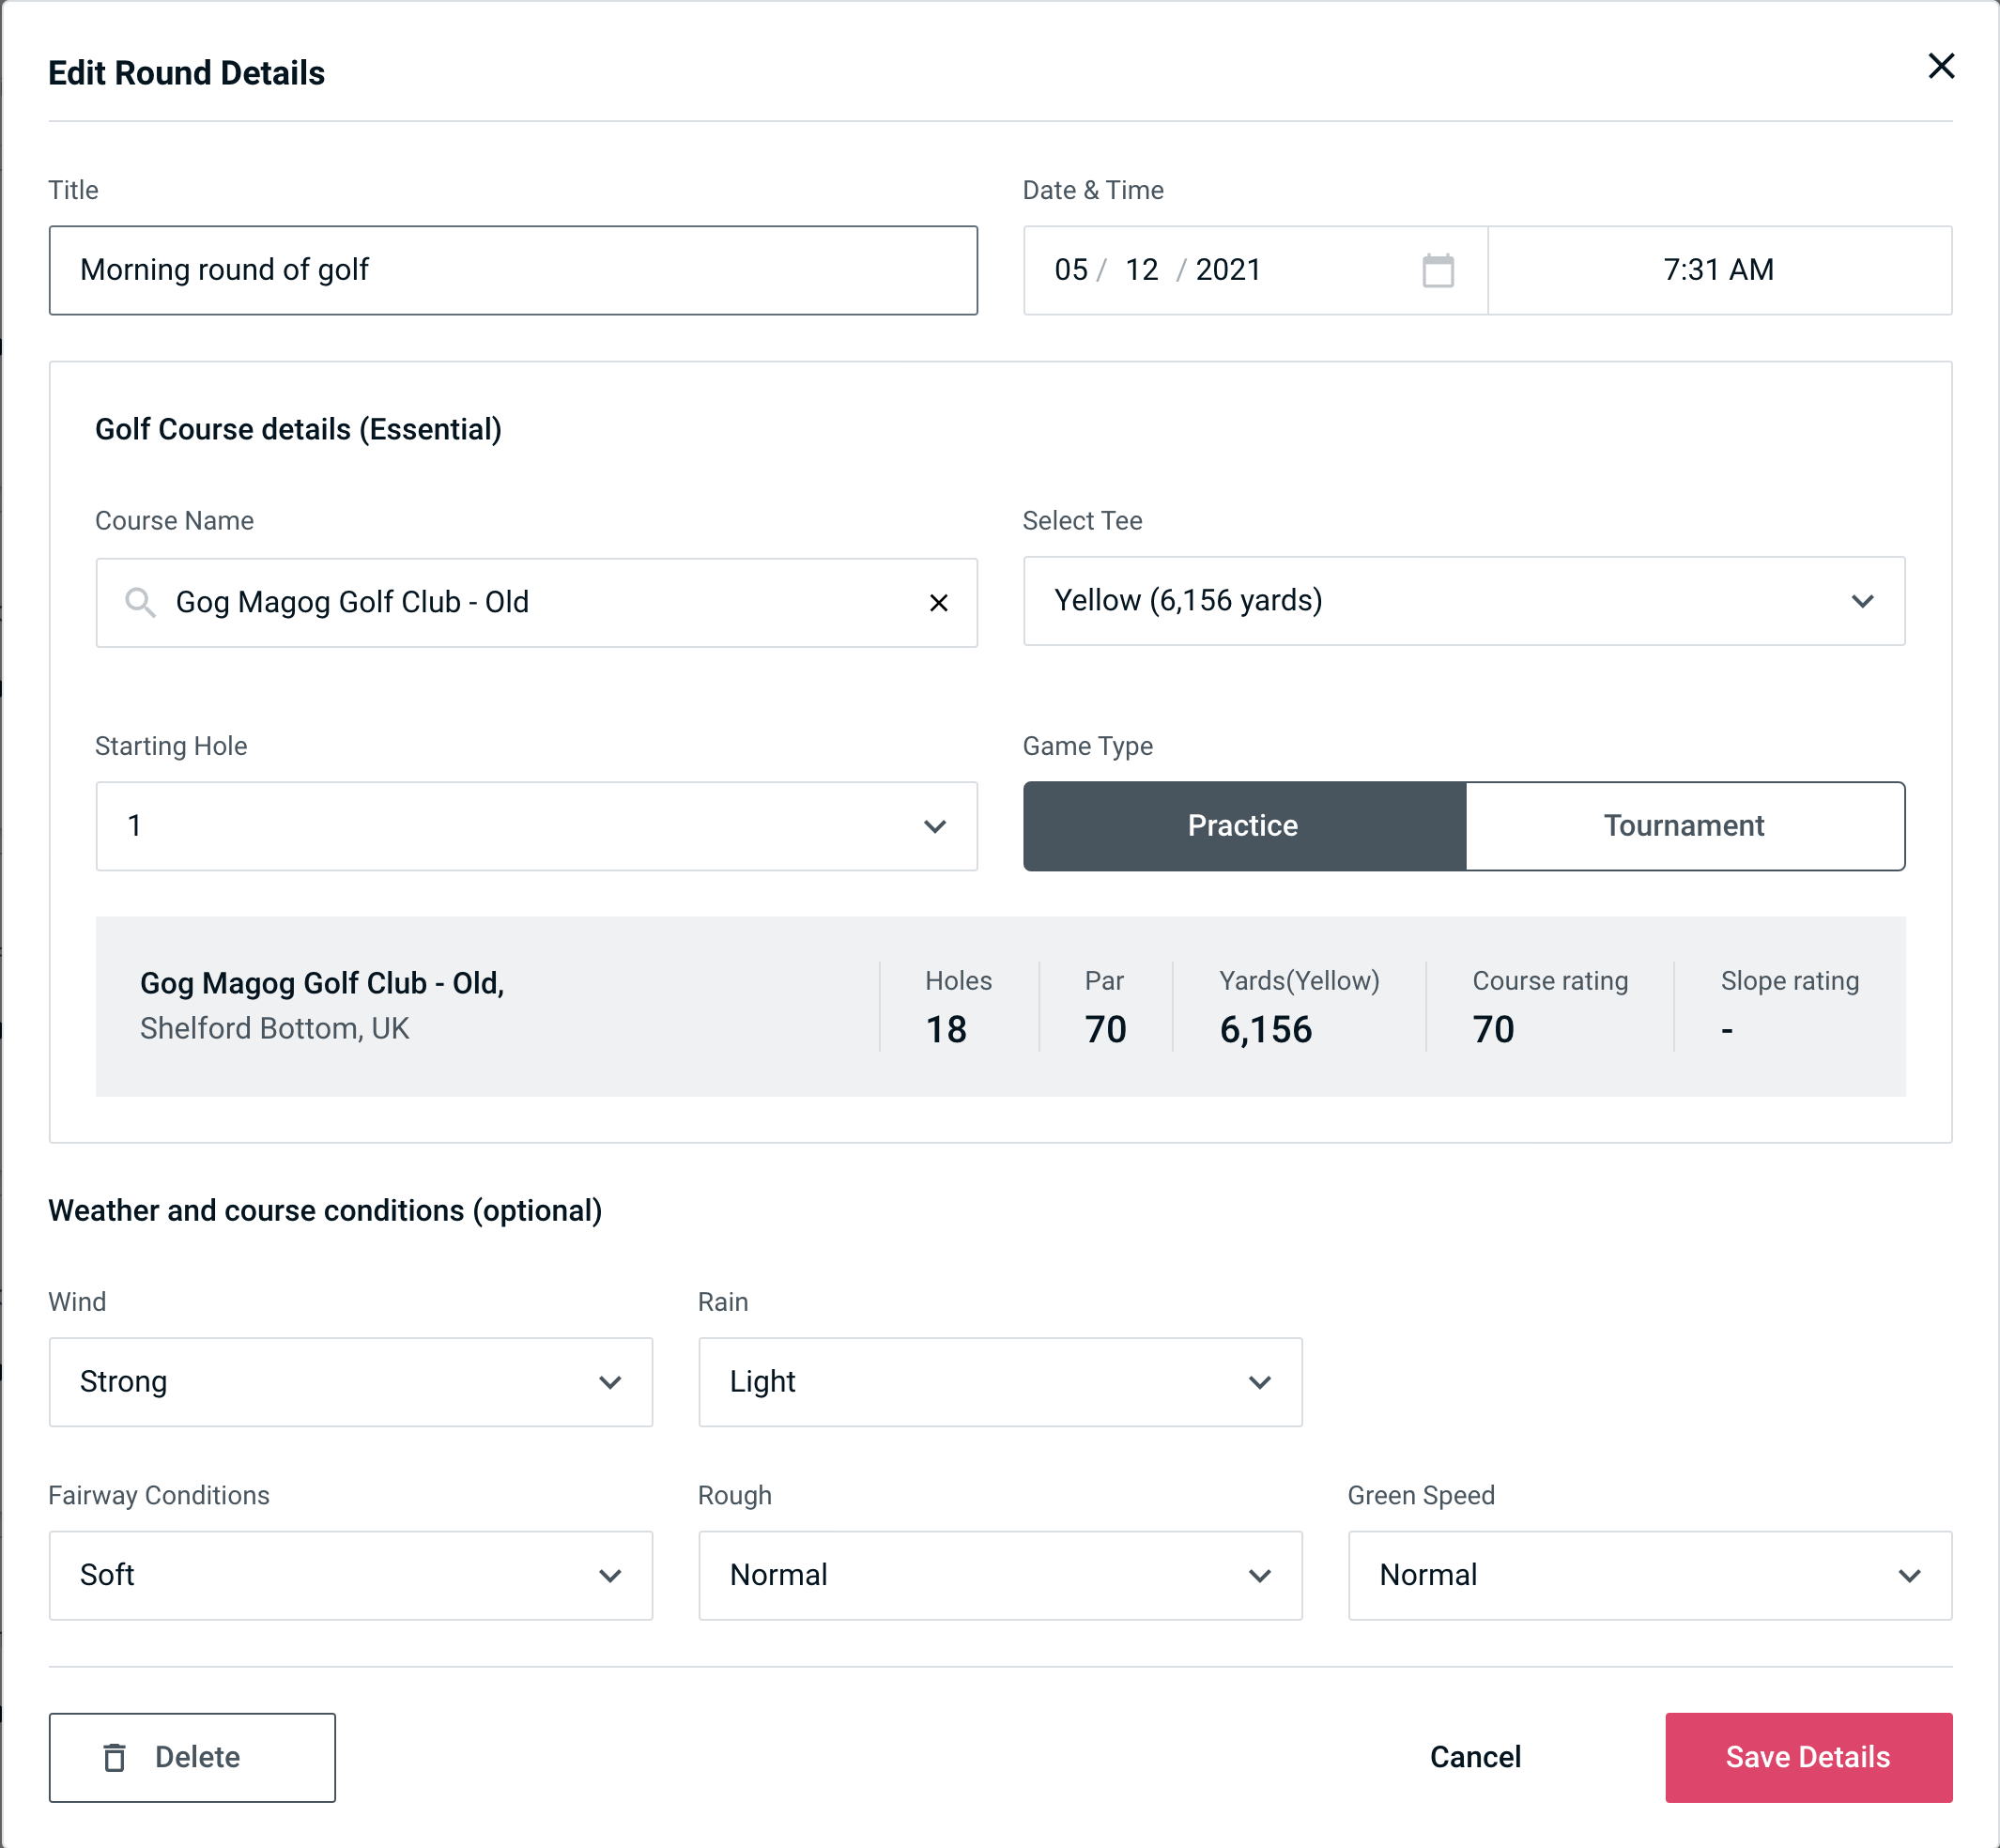The image size is (2000, 1848).
Task: Select the Rough dropdown option
Action: coord(998,1577)
